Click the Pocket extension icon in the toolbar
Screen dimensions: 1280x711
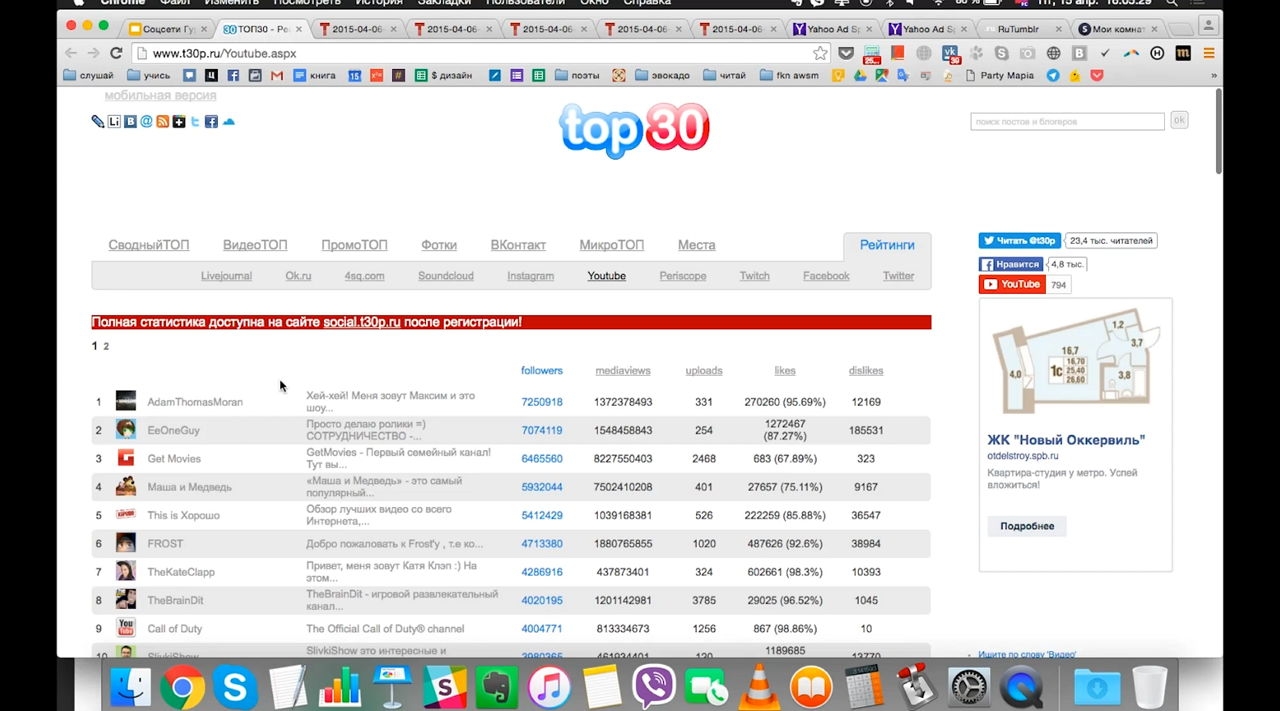[x=846, y=53]
